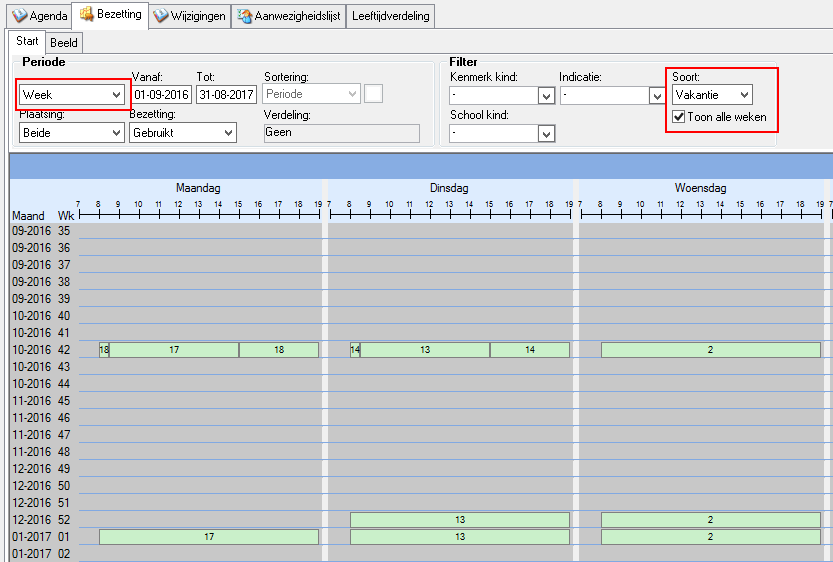Open the Leeftijdverdeling tab
Image resolution: width=833 pixels, height=562 pixels.
click(391, 16)
